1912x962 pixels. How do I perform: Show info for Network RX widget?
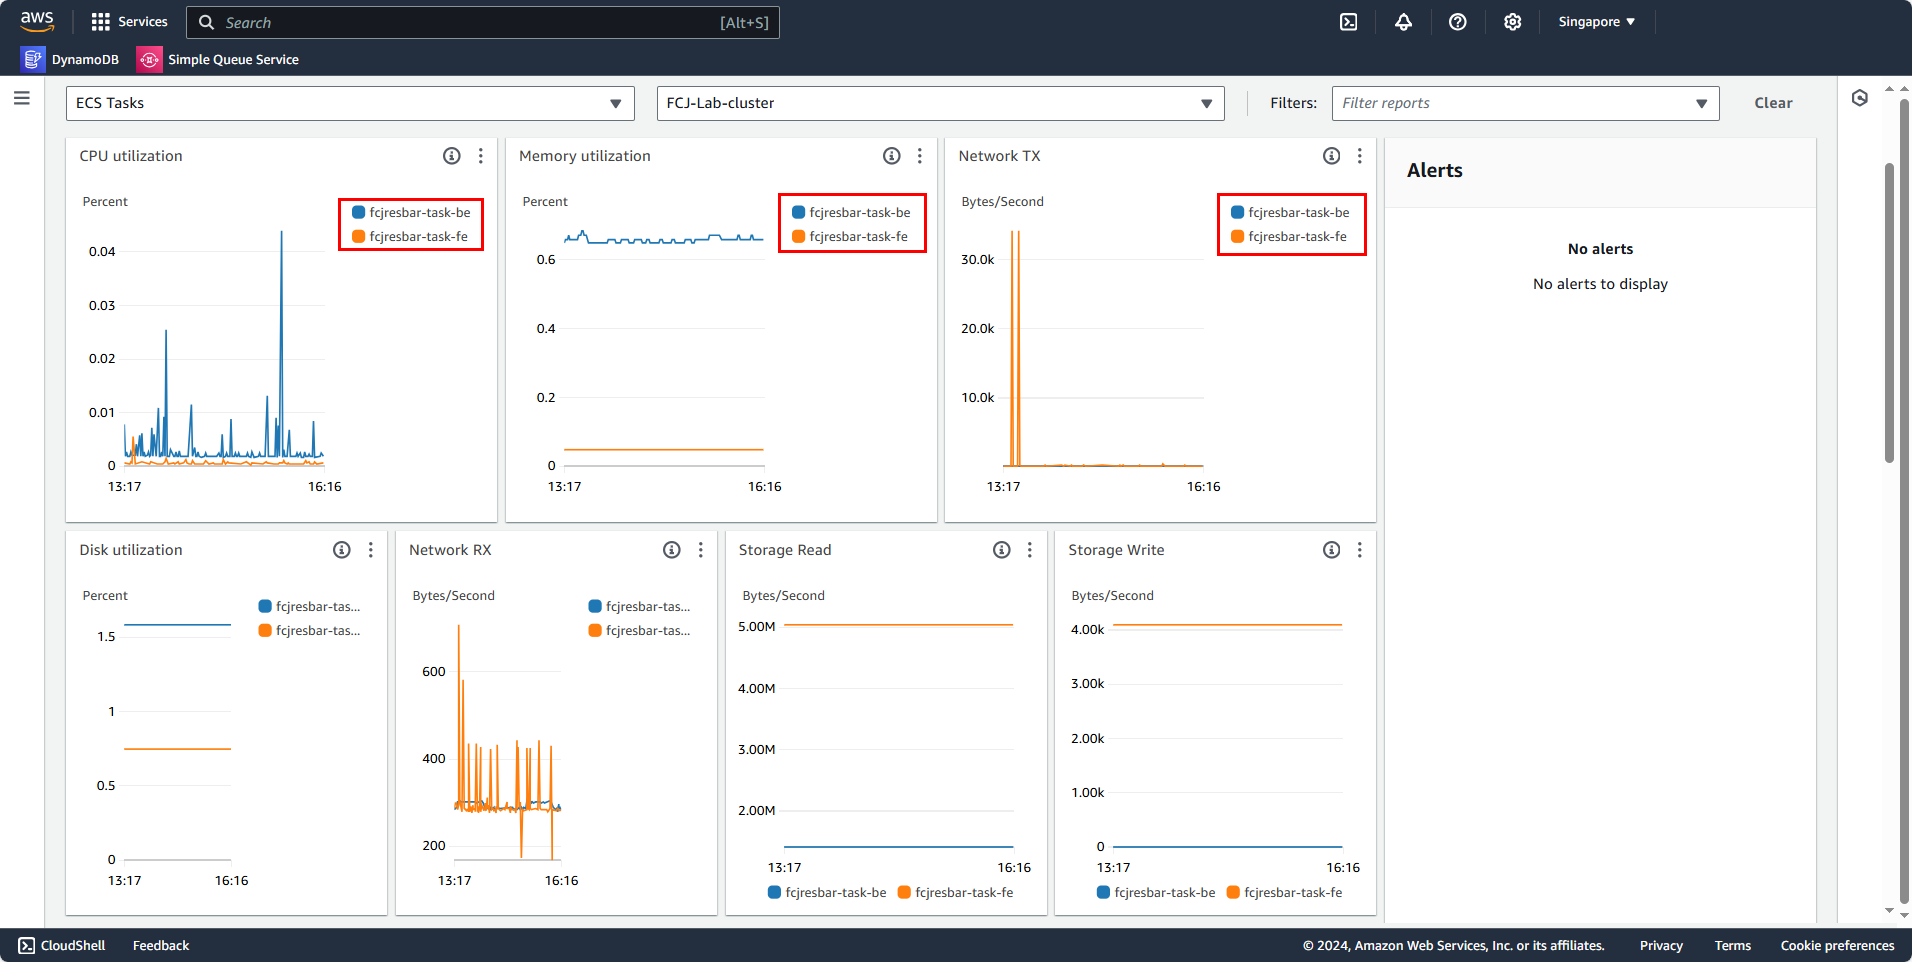click(x=672, y=550)
